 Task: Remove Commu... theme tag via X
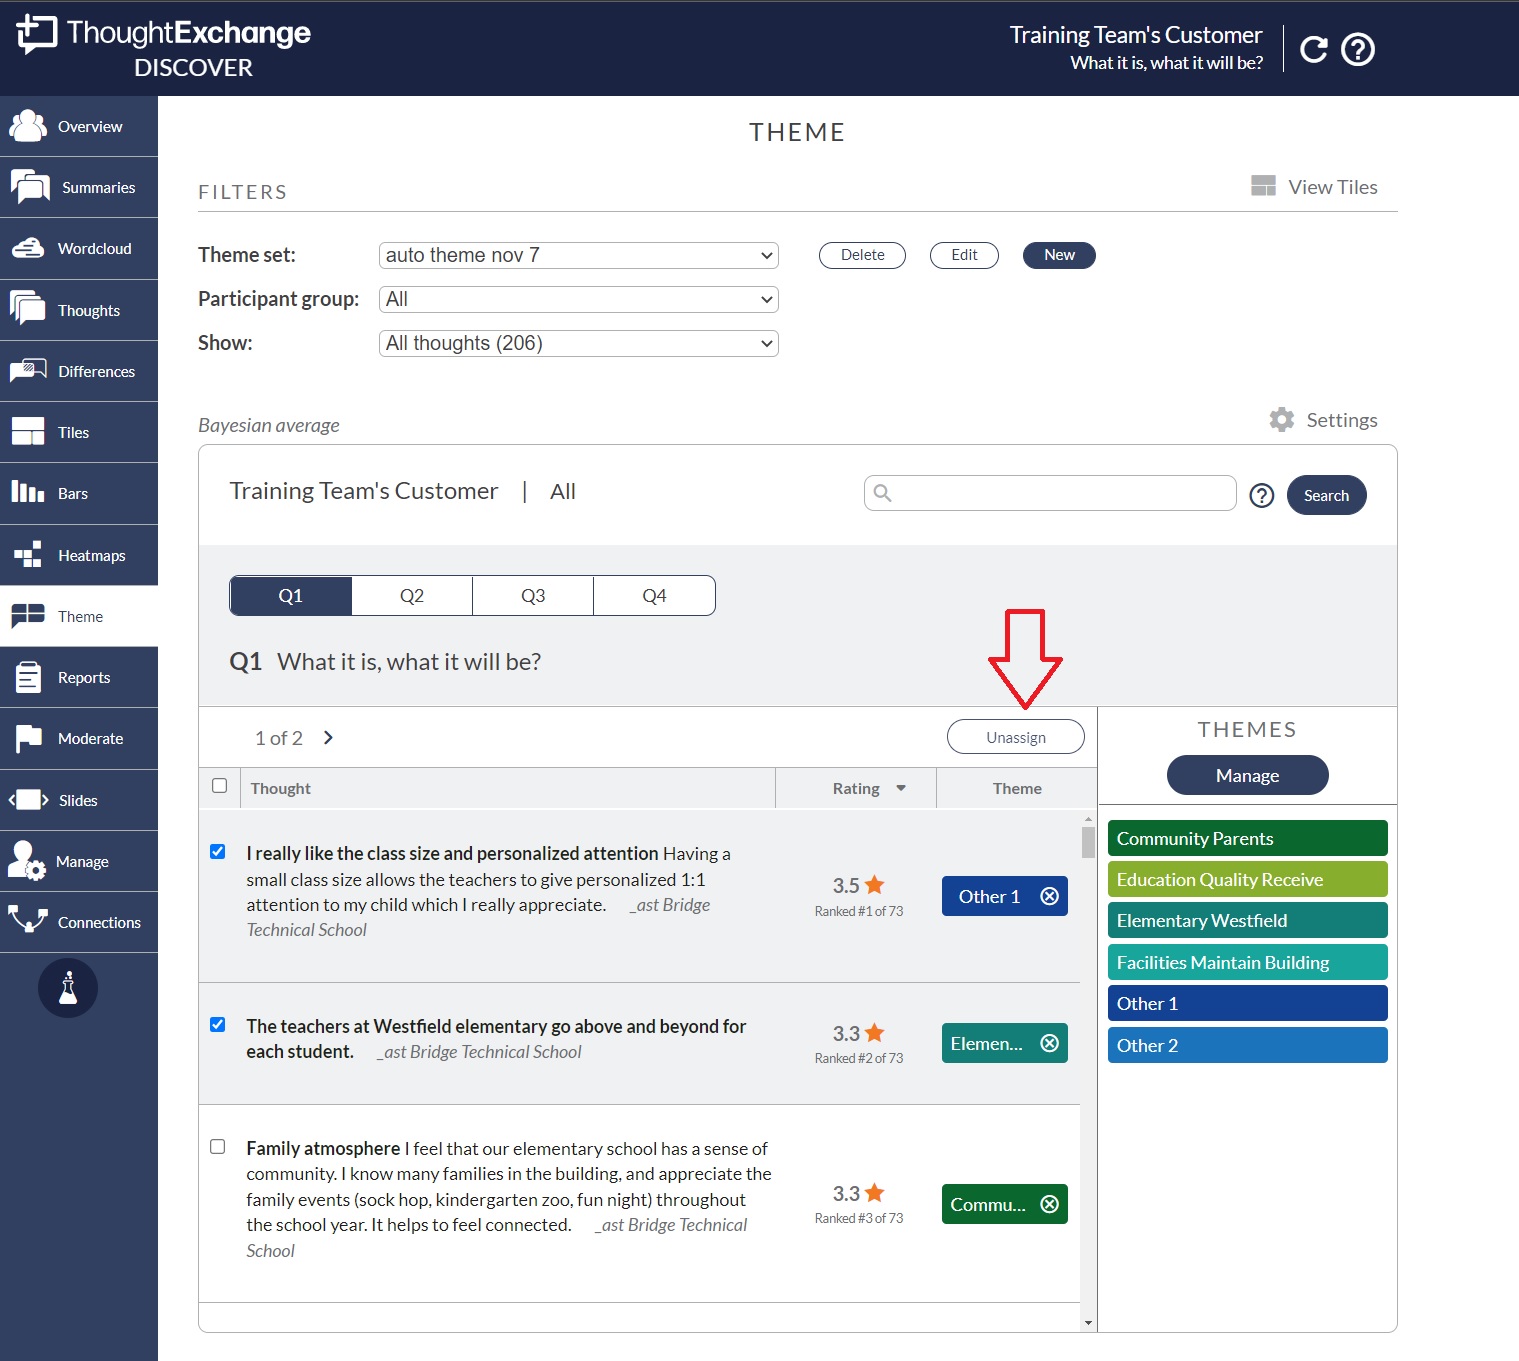tap(1049, 1204)
